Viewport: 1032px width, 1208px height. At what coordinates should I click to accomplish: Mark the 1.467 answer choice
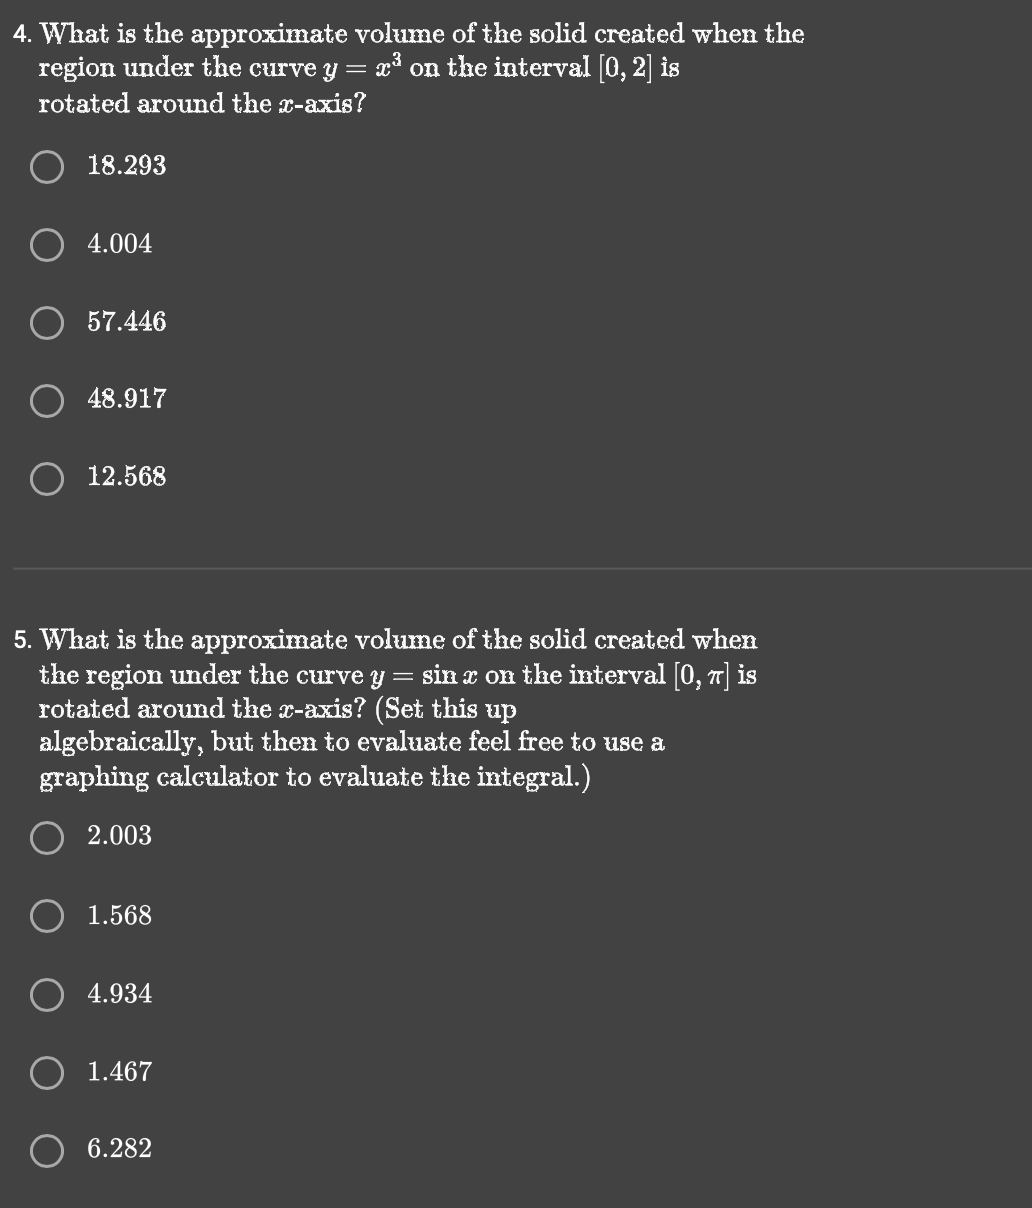point(46,1072)
